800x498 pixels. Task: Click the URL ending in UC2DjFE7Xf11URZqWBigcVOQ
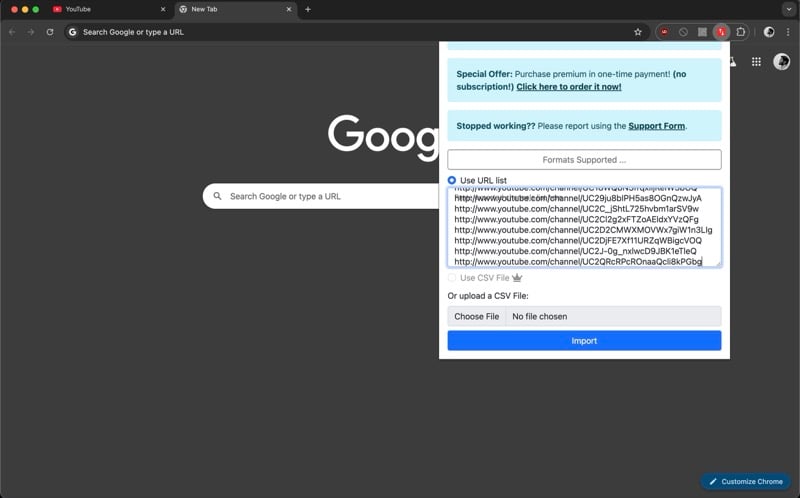(578, 240)
